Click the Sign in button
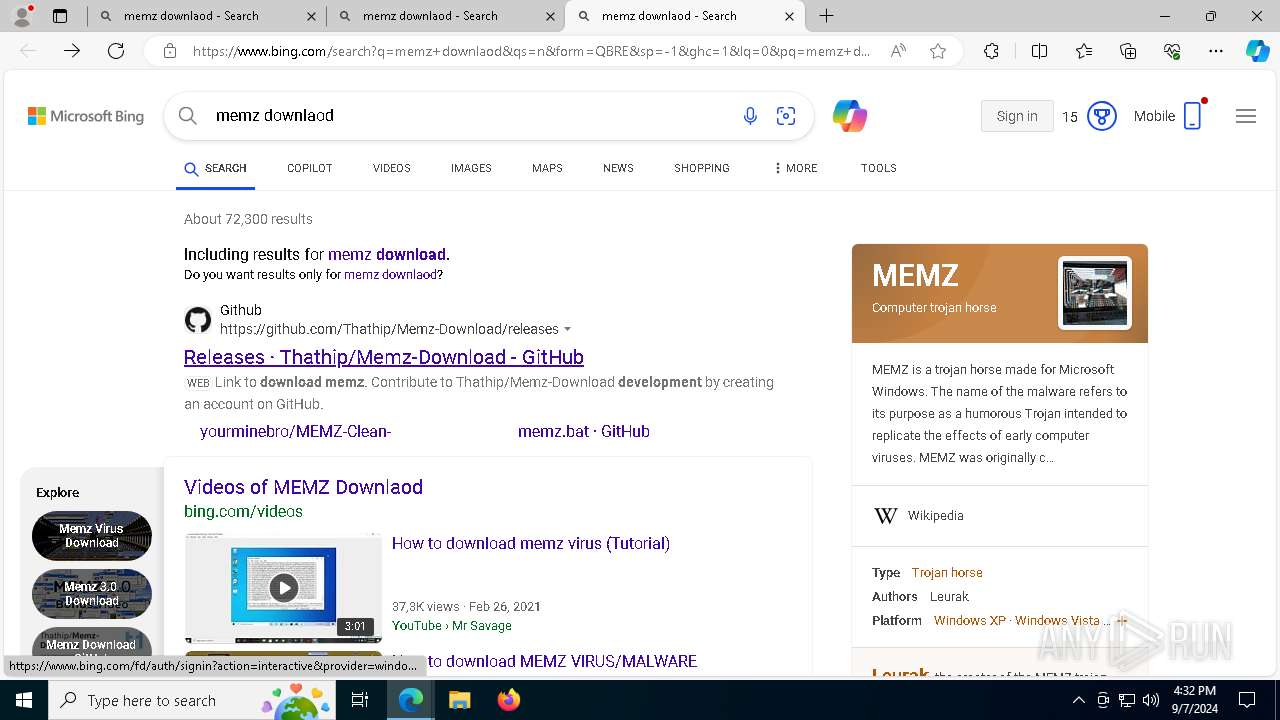Screen dimensions: 1280x720 (x=1017, y=116)
